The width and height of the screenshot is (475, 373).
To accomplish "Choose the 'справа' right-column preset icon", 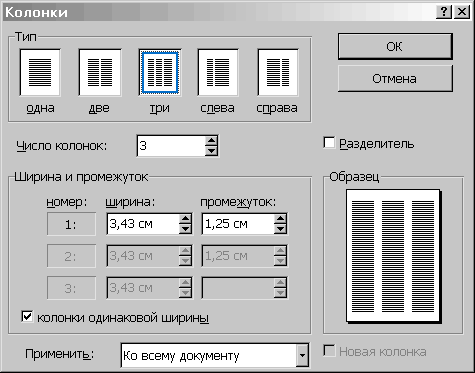I will coord(278,72).
